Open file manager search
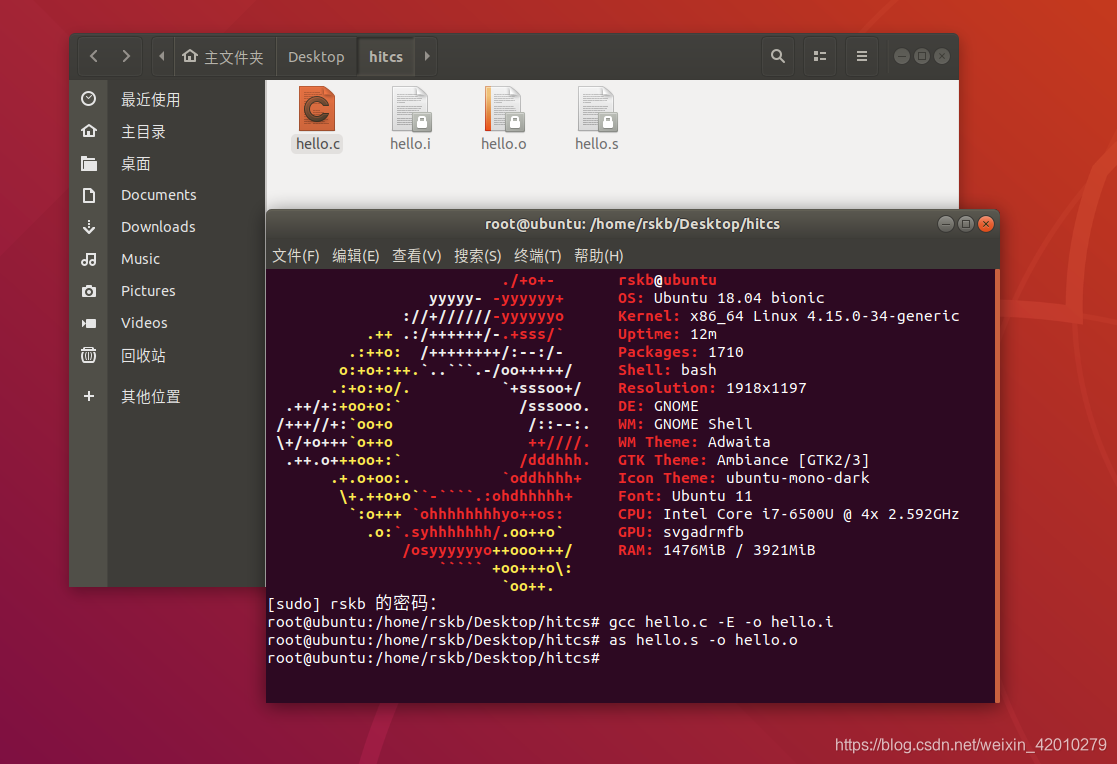The width and height of the screenshot is (1117, 764). coord(778,56)
